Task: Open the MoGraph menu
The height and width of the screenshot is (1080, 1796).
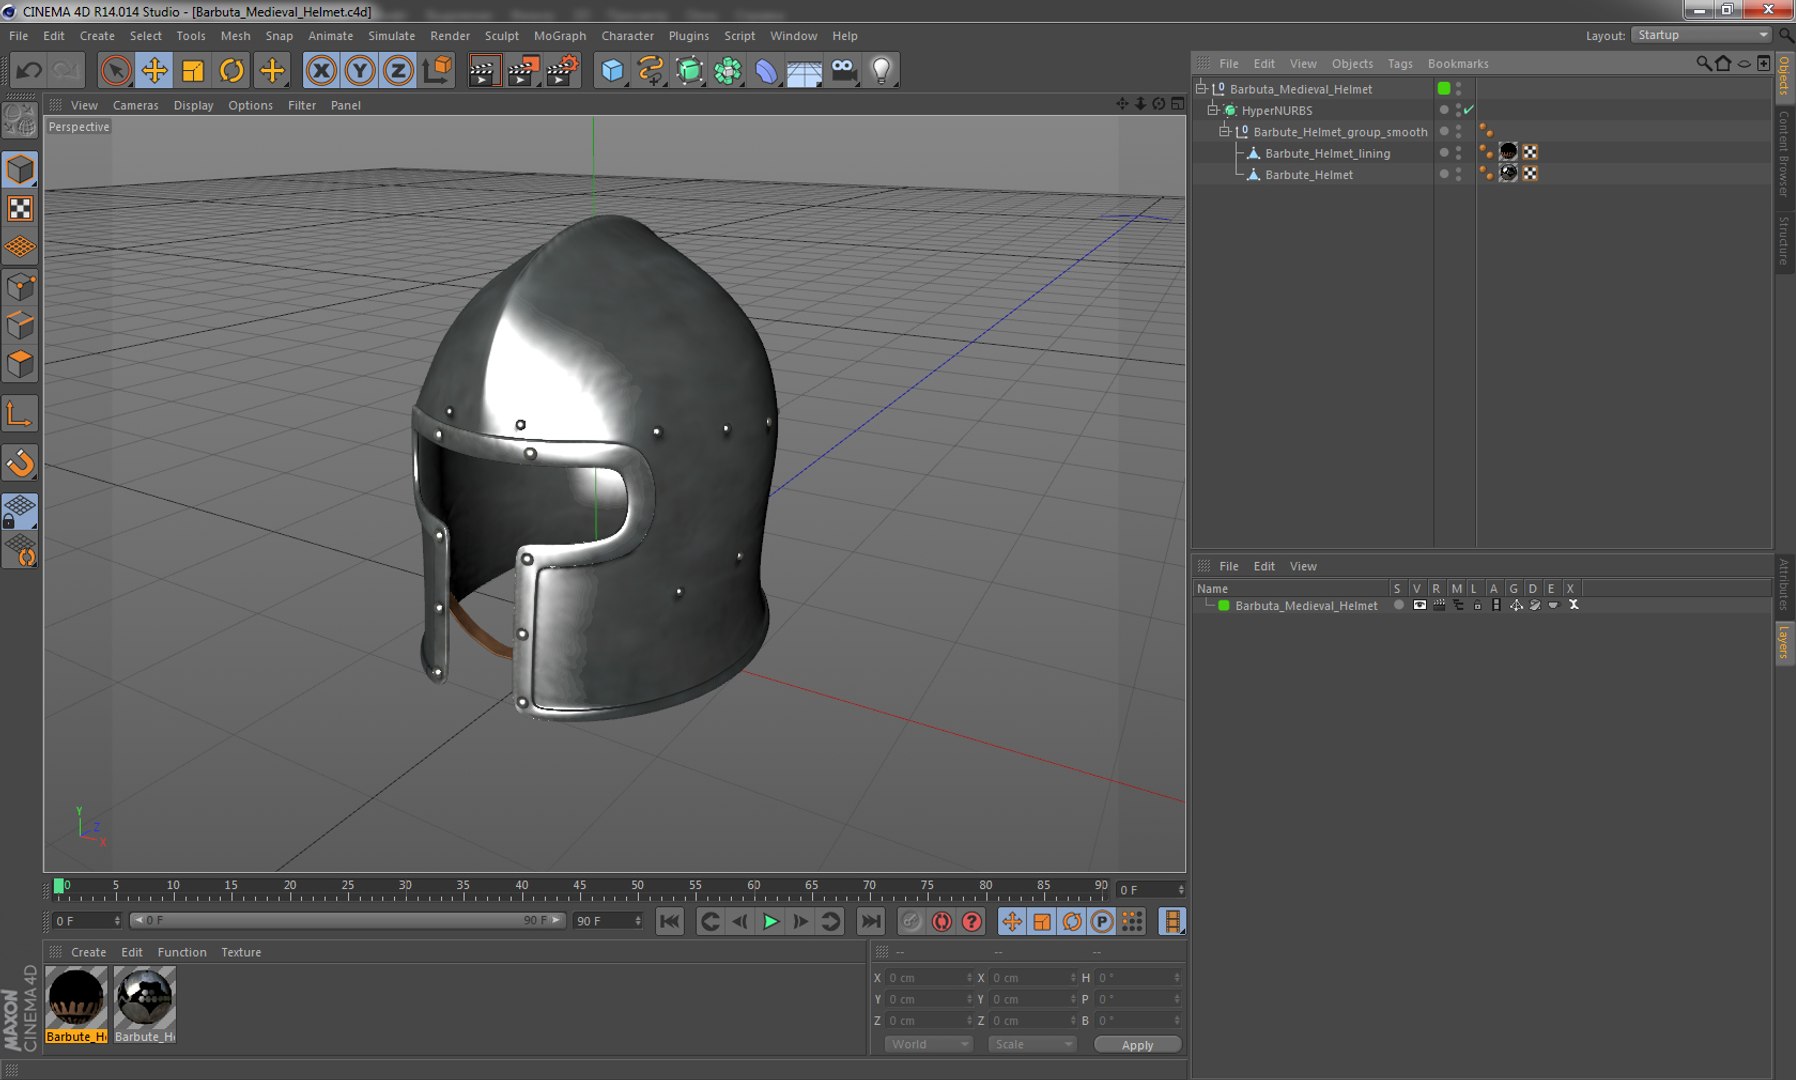Action: tap(560, 35)
